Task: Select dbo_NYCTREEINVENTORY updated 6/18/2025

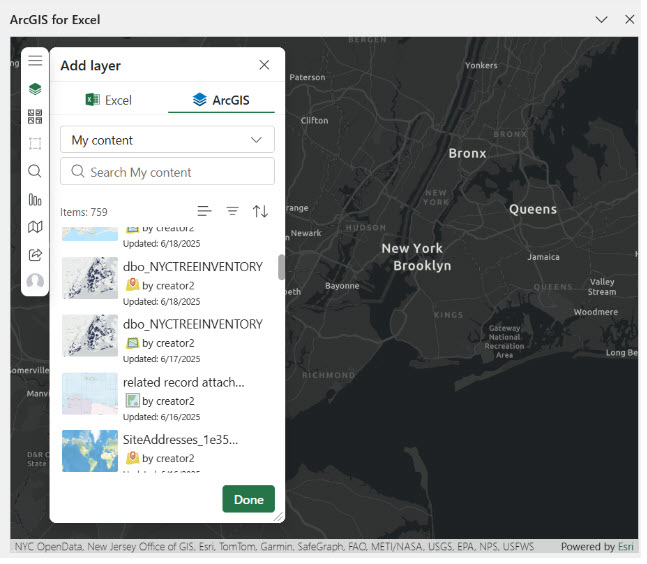Action: tap(168, 283)
